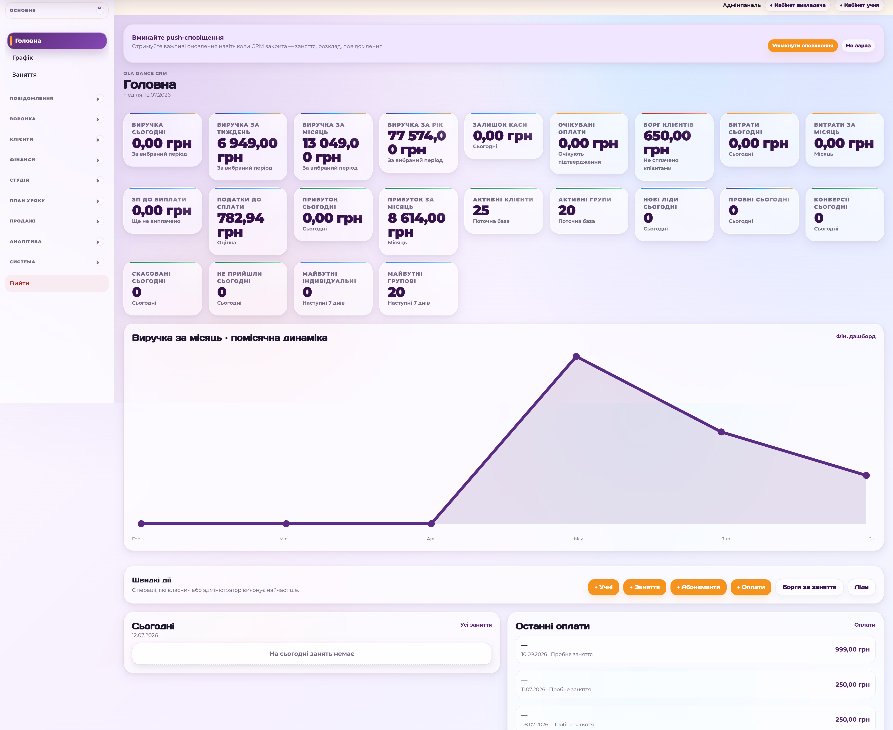This screenshot has width=893, height=730.
Task: Open the ПРИБУТОК ЗА МІСЯЦЬ card
Action: tap(418, 221)
